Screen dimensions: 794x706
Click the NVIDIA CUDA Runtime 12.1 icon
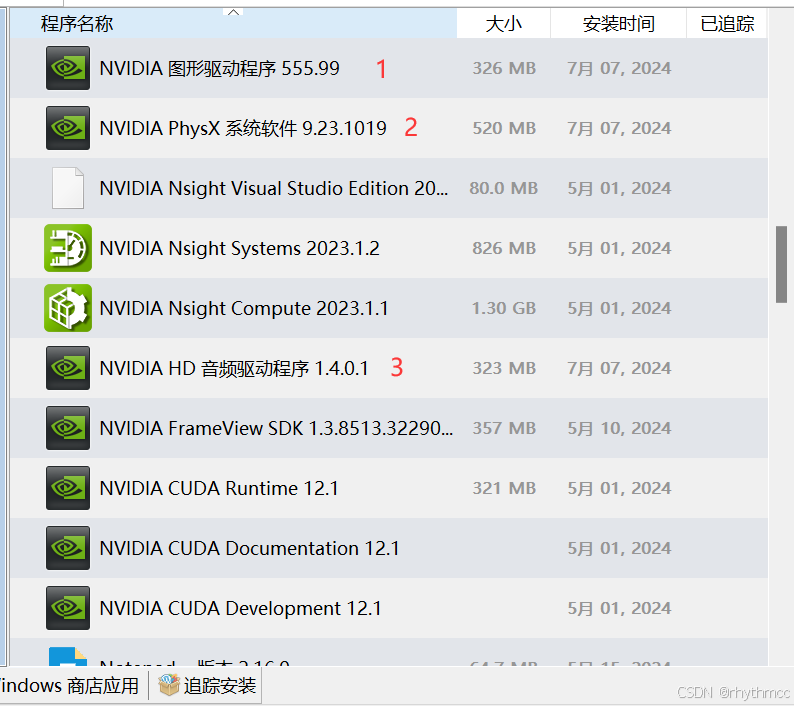click(x=68, y=488)
